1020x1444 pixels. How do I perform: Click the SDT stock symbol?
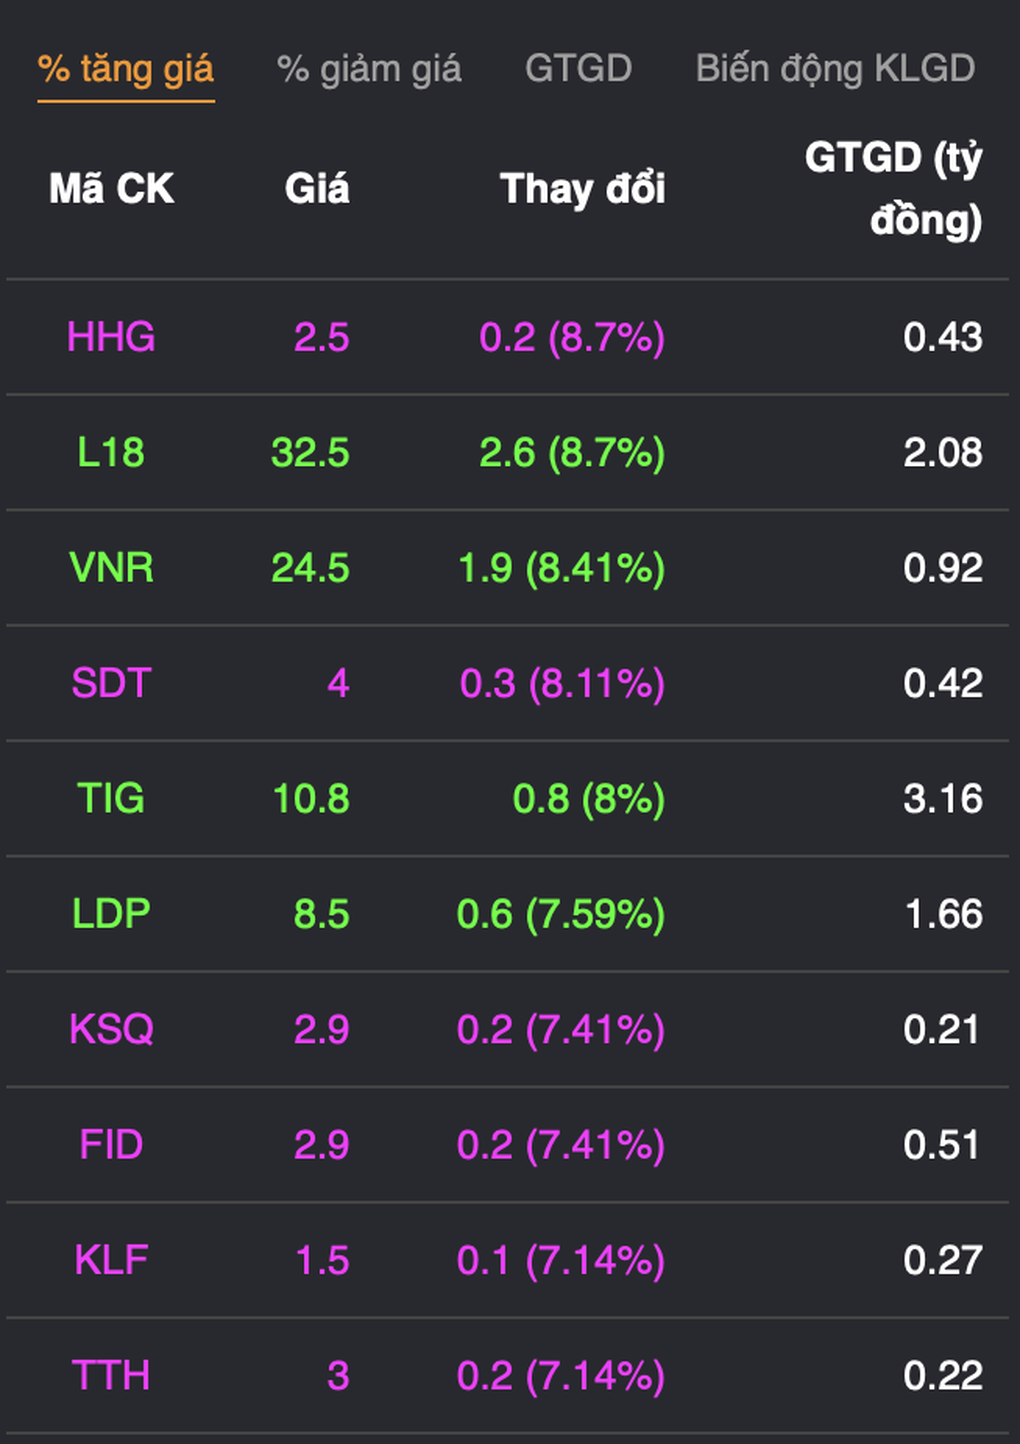111,683
